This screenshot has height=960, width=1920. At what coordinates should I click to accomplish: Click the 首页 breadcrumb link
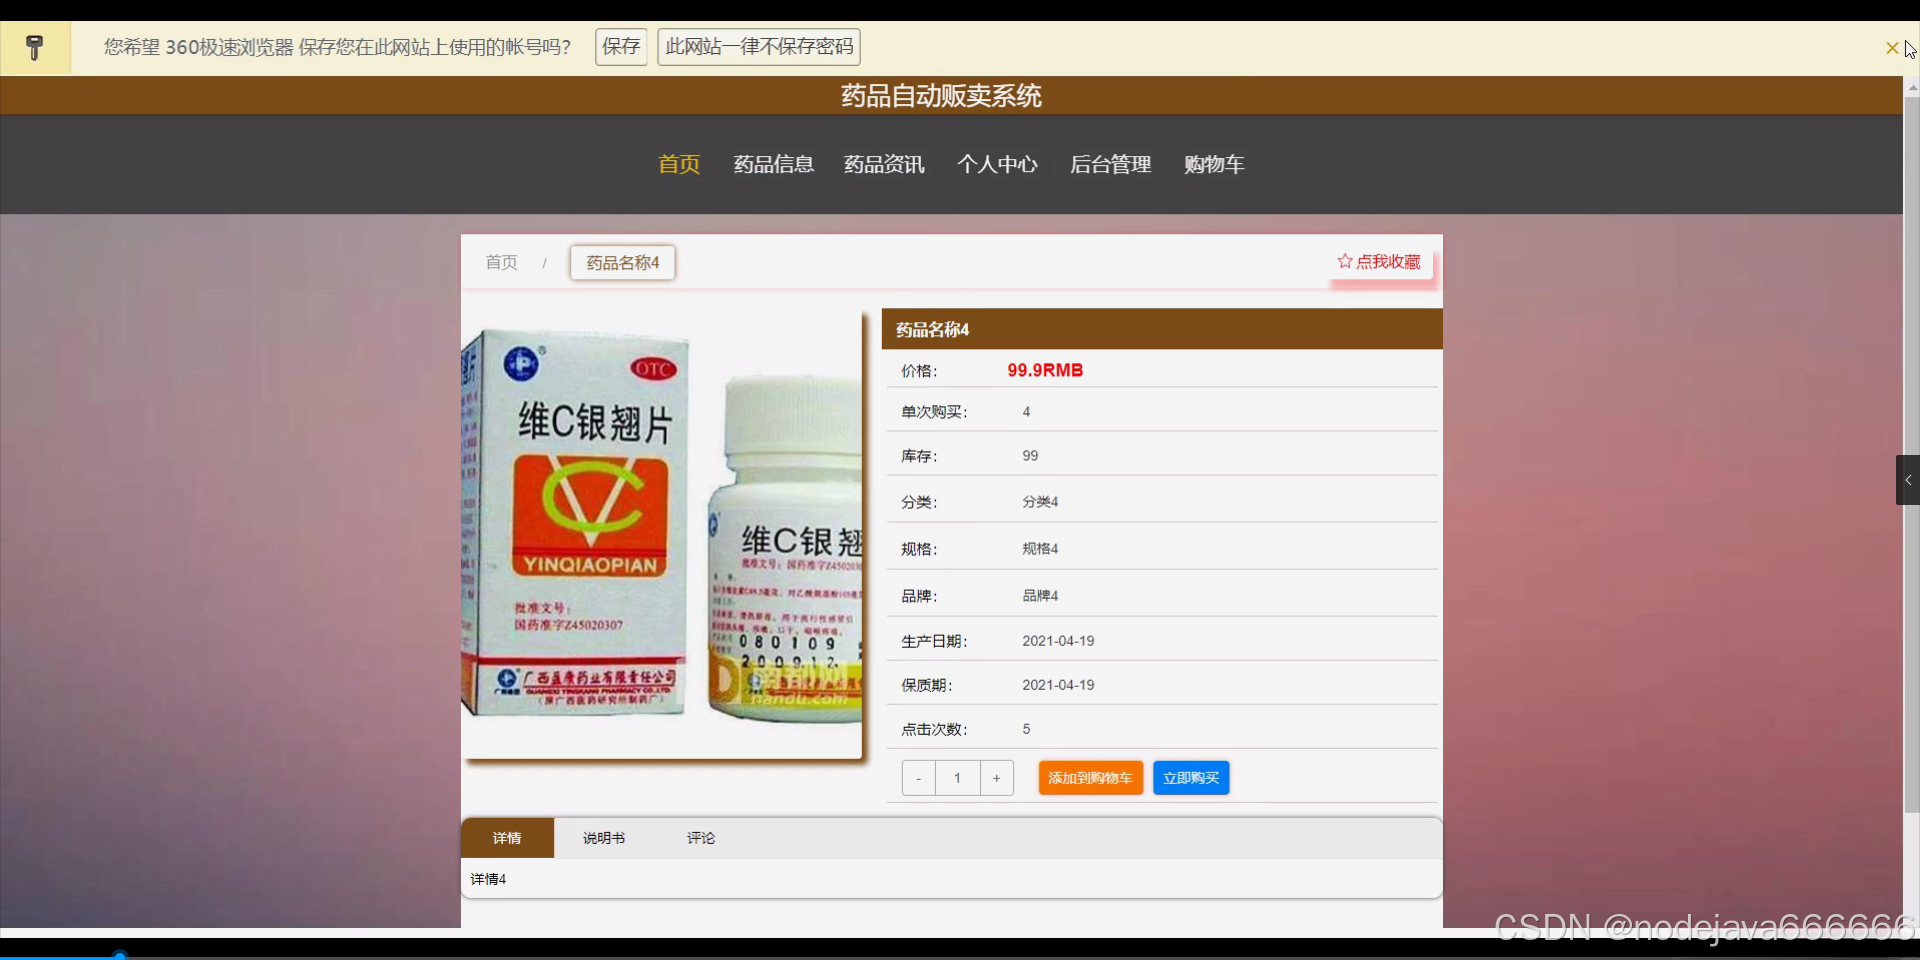click(502, 262)
